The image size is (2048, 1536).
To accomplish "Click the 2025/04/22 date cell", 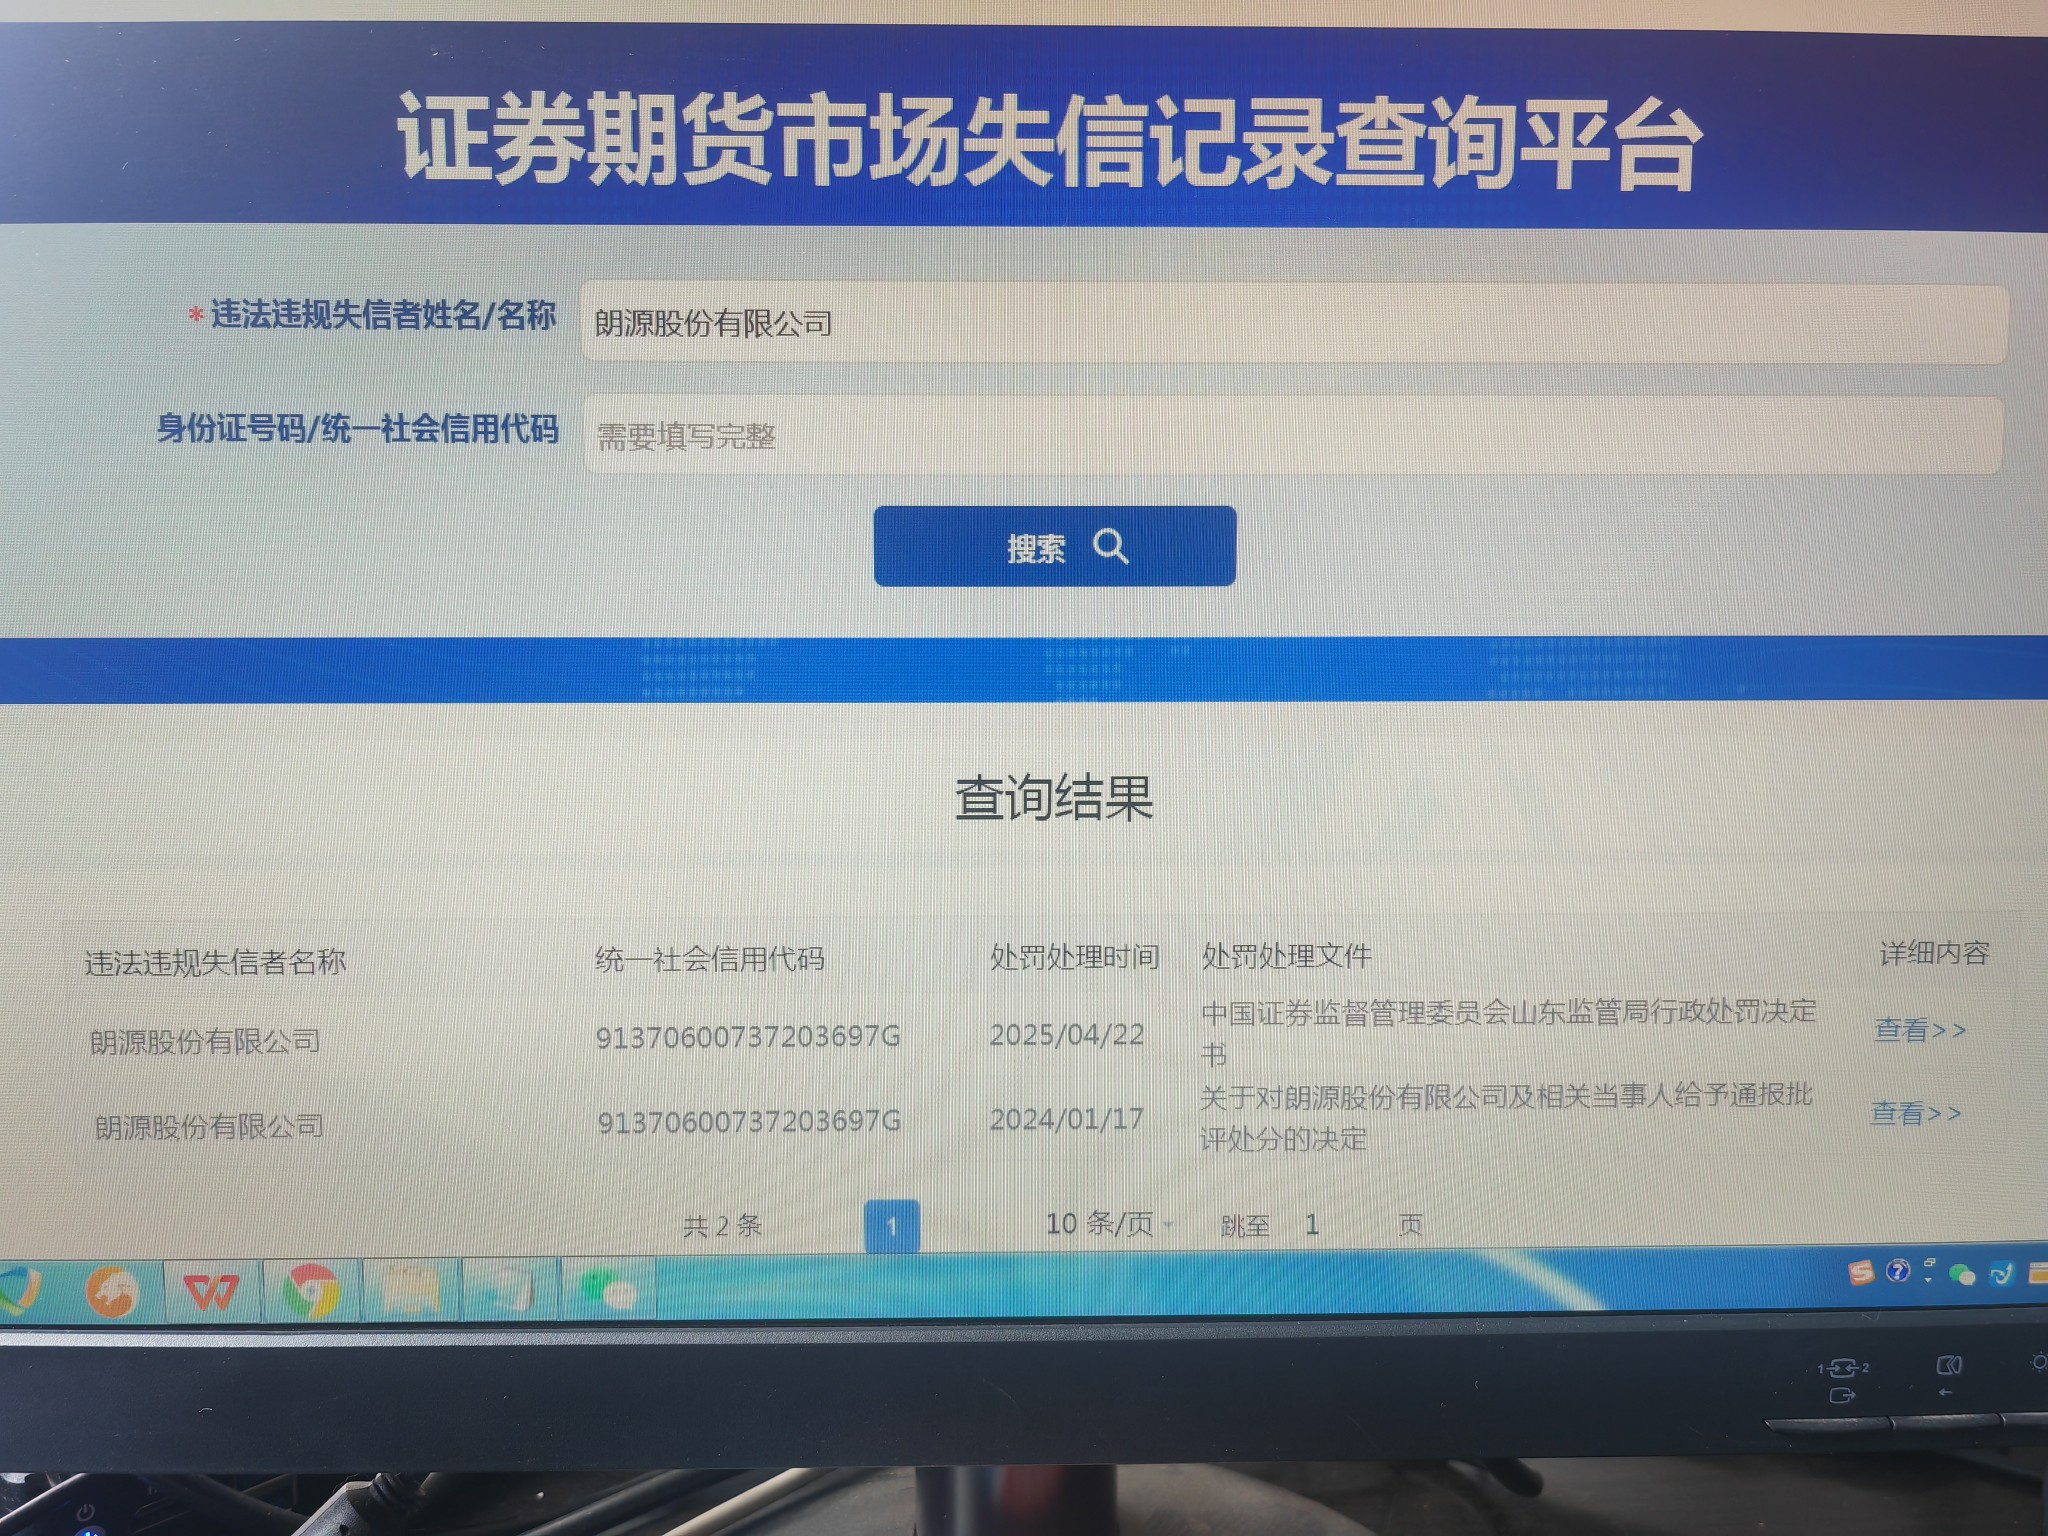I will pos(1067,1035).
